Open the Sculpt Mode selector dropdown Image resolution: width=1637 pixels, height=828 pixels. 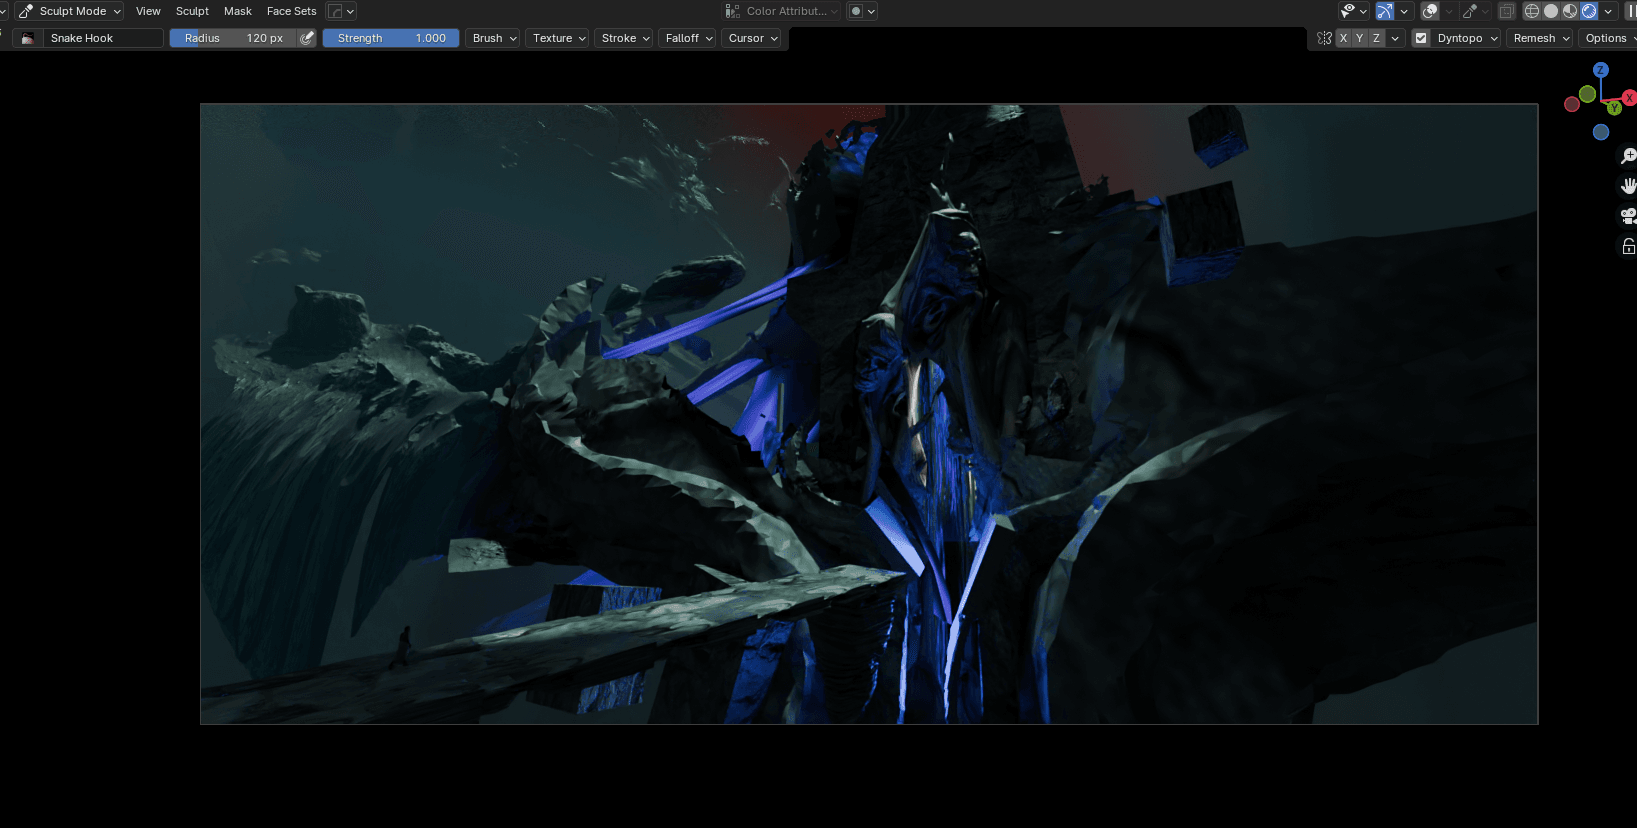(x=69, y=11)
